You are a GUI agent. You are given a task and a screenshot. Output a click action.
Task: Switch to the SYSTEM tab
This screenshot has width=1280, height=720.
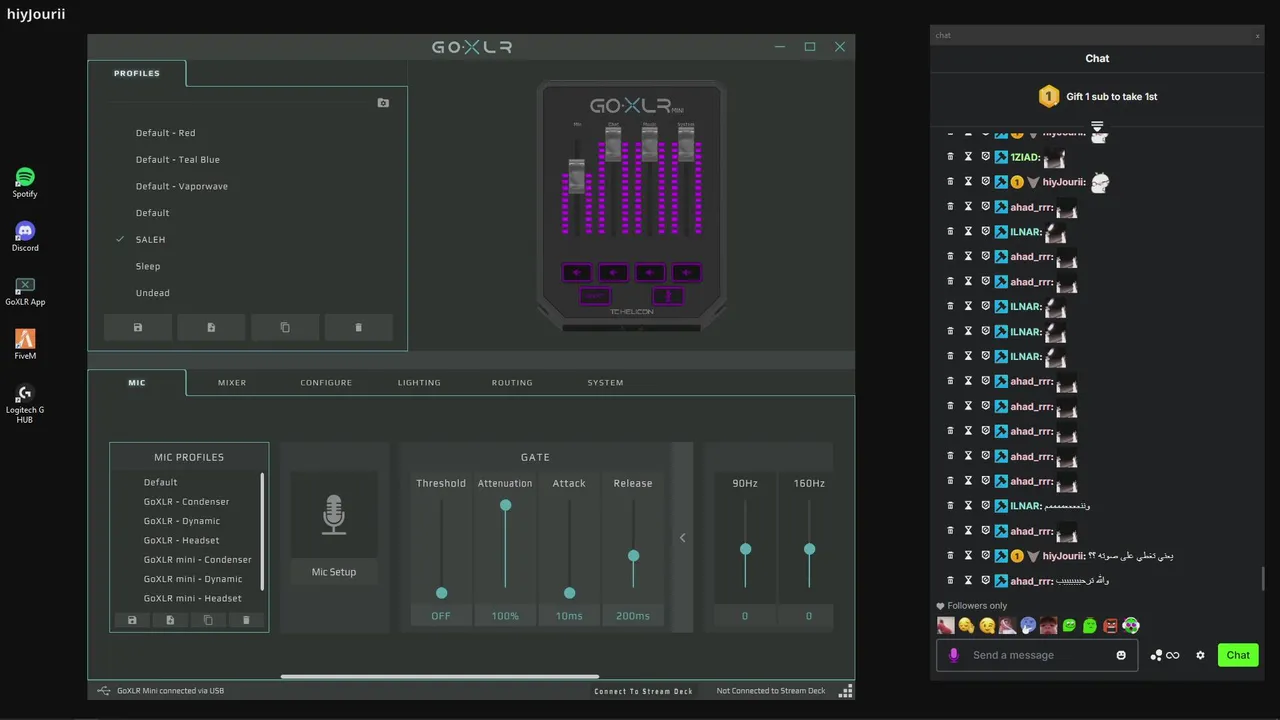click(605, 383)
